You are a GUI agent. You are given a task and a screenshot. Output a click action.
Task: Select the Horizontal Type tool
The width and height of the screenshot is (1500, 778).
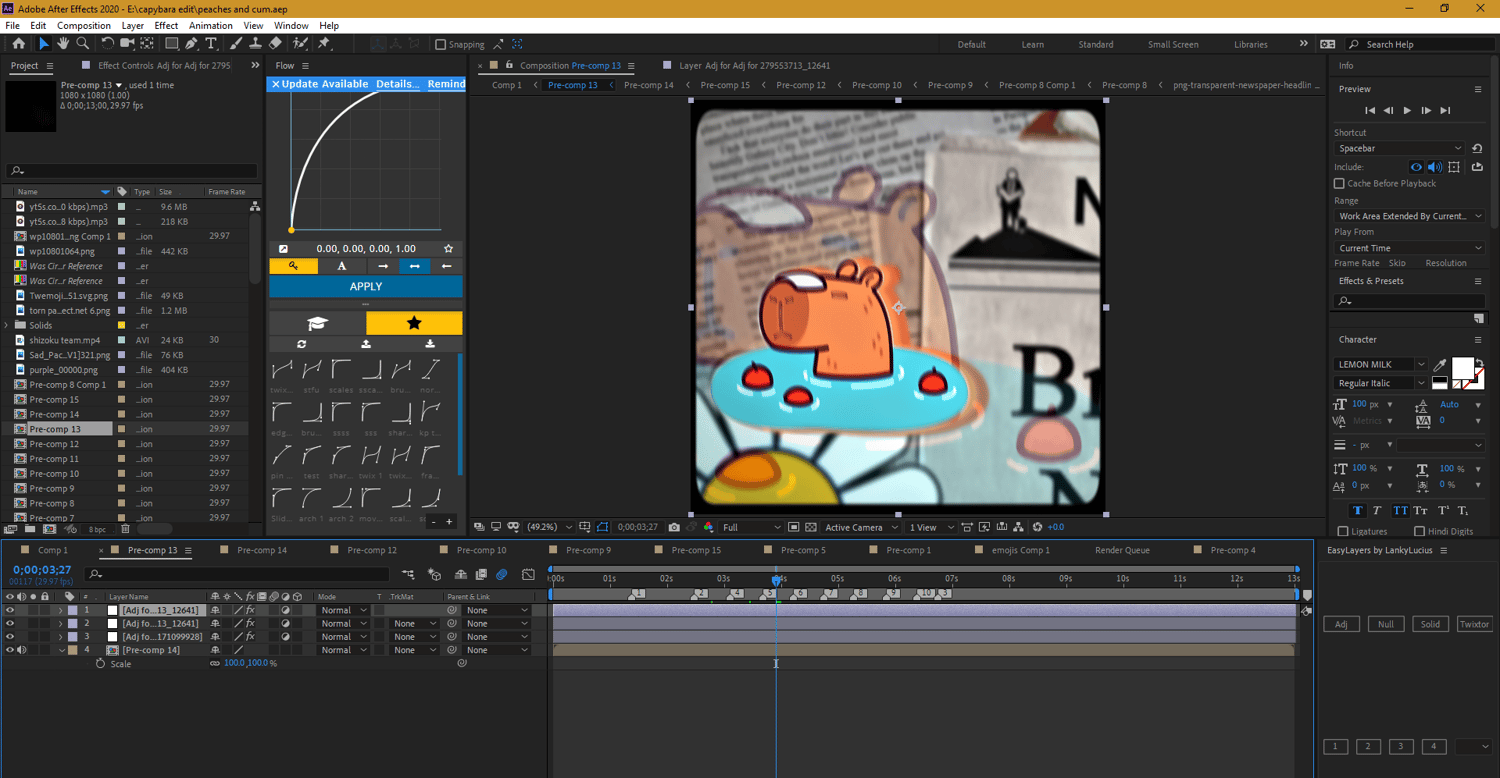[x=211, y=44]
